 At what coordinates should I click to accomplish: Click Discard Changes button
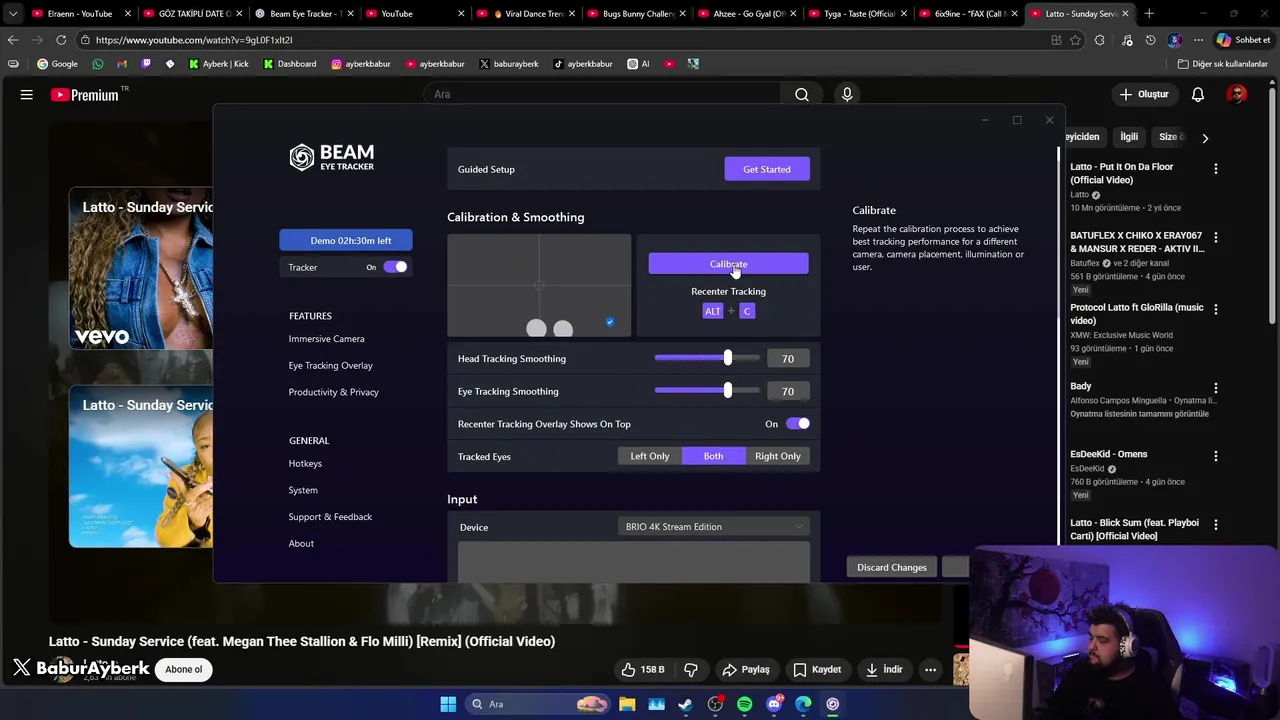click(892, 567)
